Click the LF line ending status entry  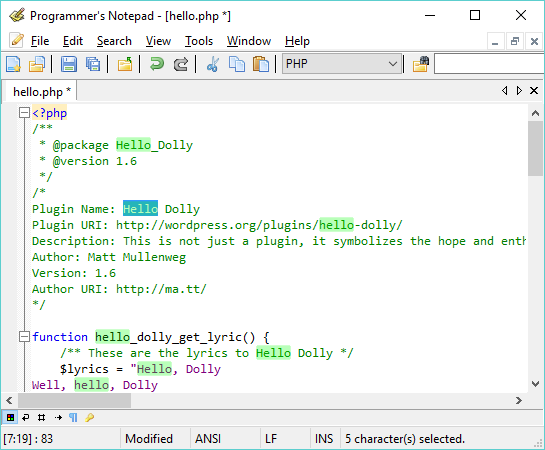271,439
